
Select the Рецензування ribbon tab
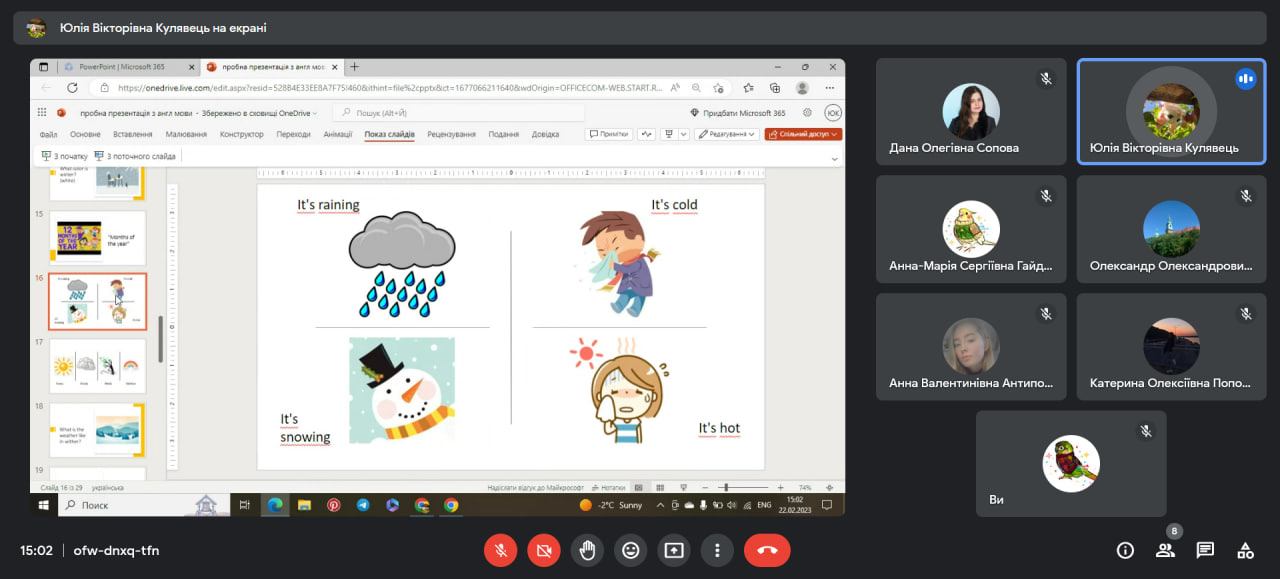point(451,134)
